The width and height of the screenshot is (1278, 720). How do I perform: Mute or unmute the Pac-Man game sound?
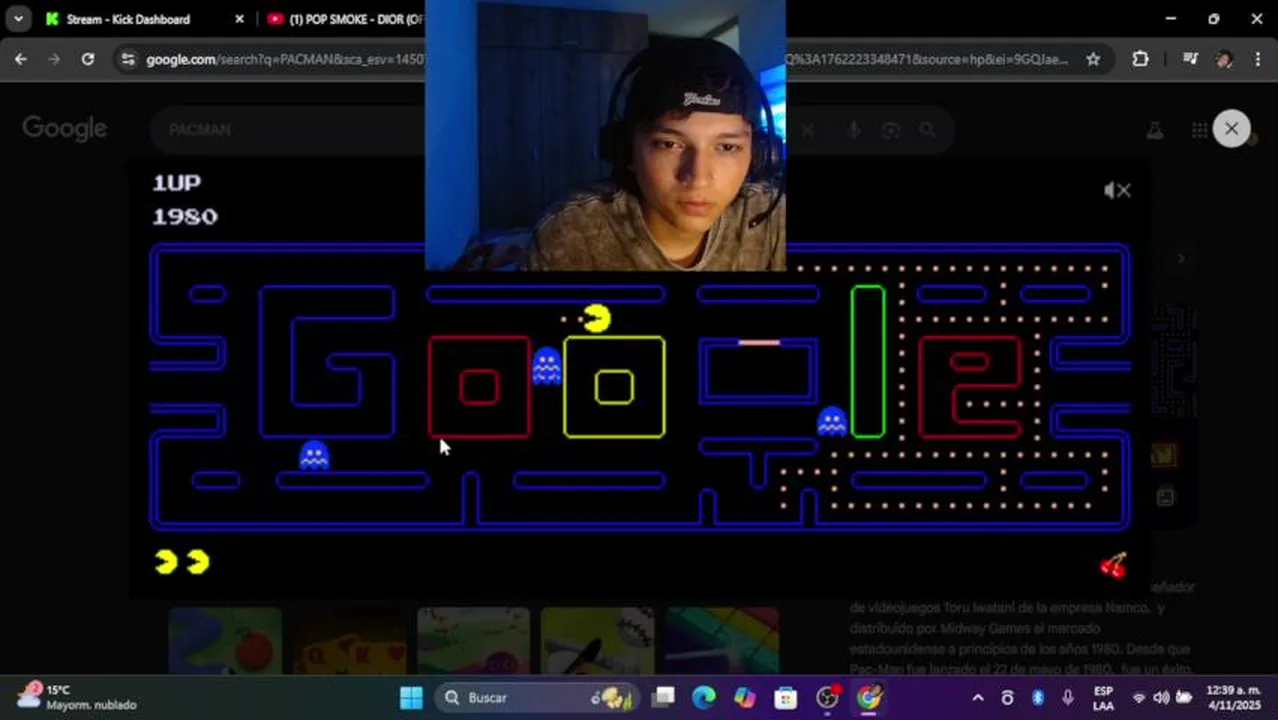tap(1117, 190)
